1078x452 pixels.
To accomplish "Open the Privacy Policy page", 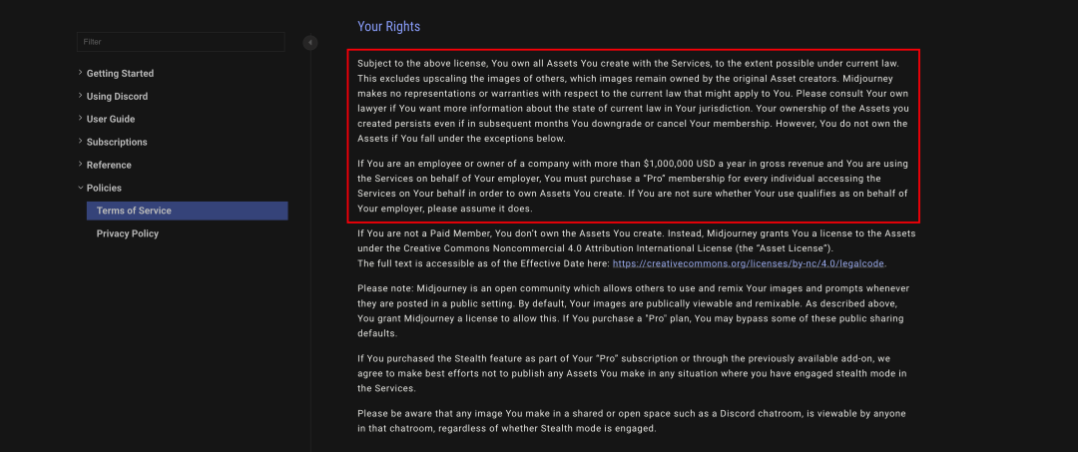I will click(x=128, y=234).
